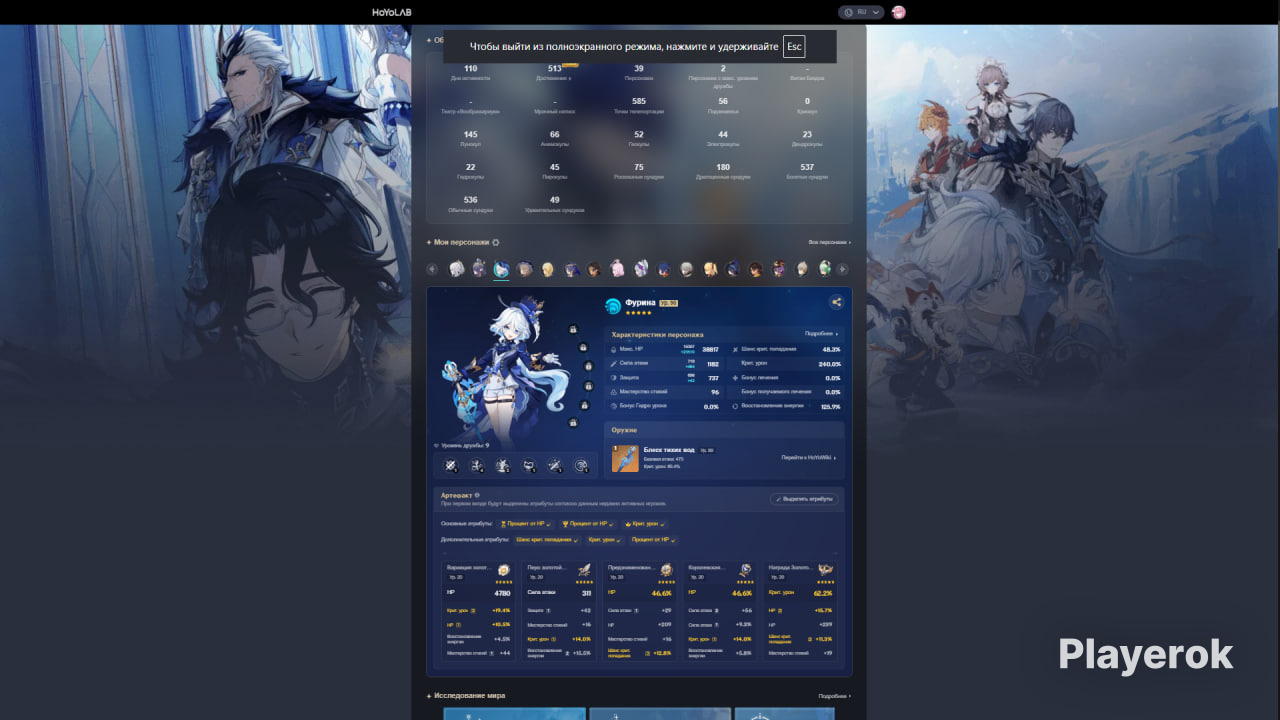Image resolution: width=1280 pixels, height=720 pixels.
Task: Click the 110 Дни активности stat
Action: [470, 72]
